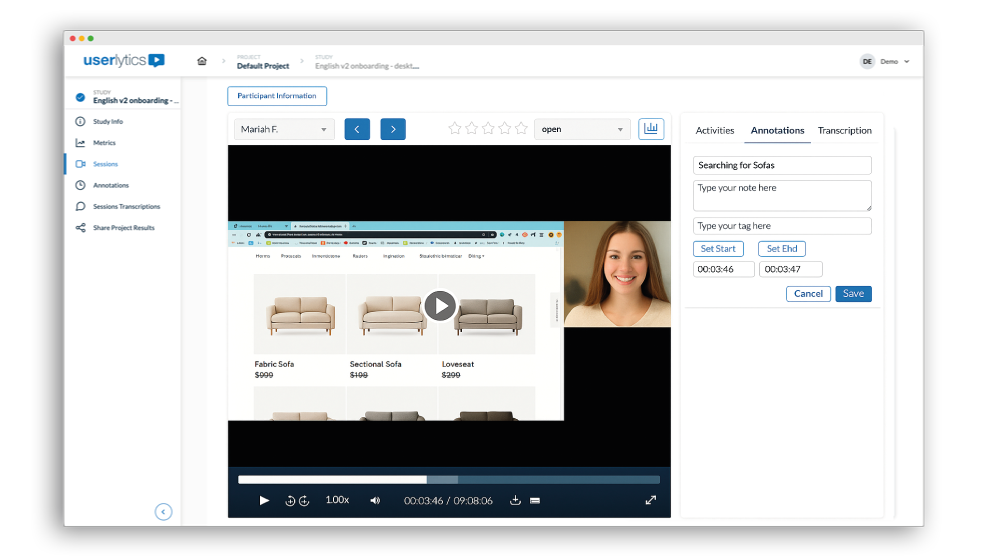The width and height of the screenshot is (1000, 559).
Task: Switch to the Activities tab
Action: (x=714, y=130)
